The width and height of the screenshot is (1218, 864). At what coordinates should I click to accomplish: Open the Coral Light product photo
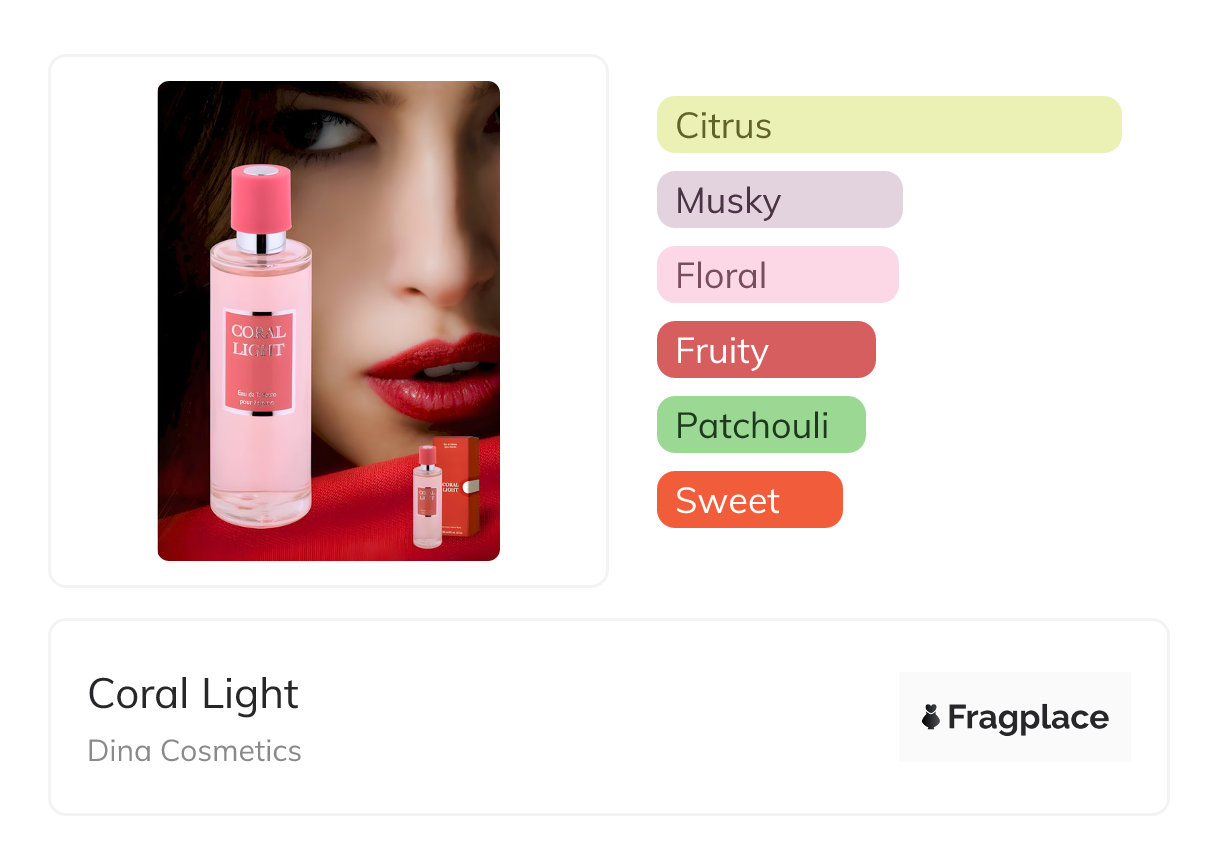tap(329, 321)
